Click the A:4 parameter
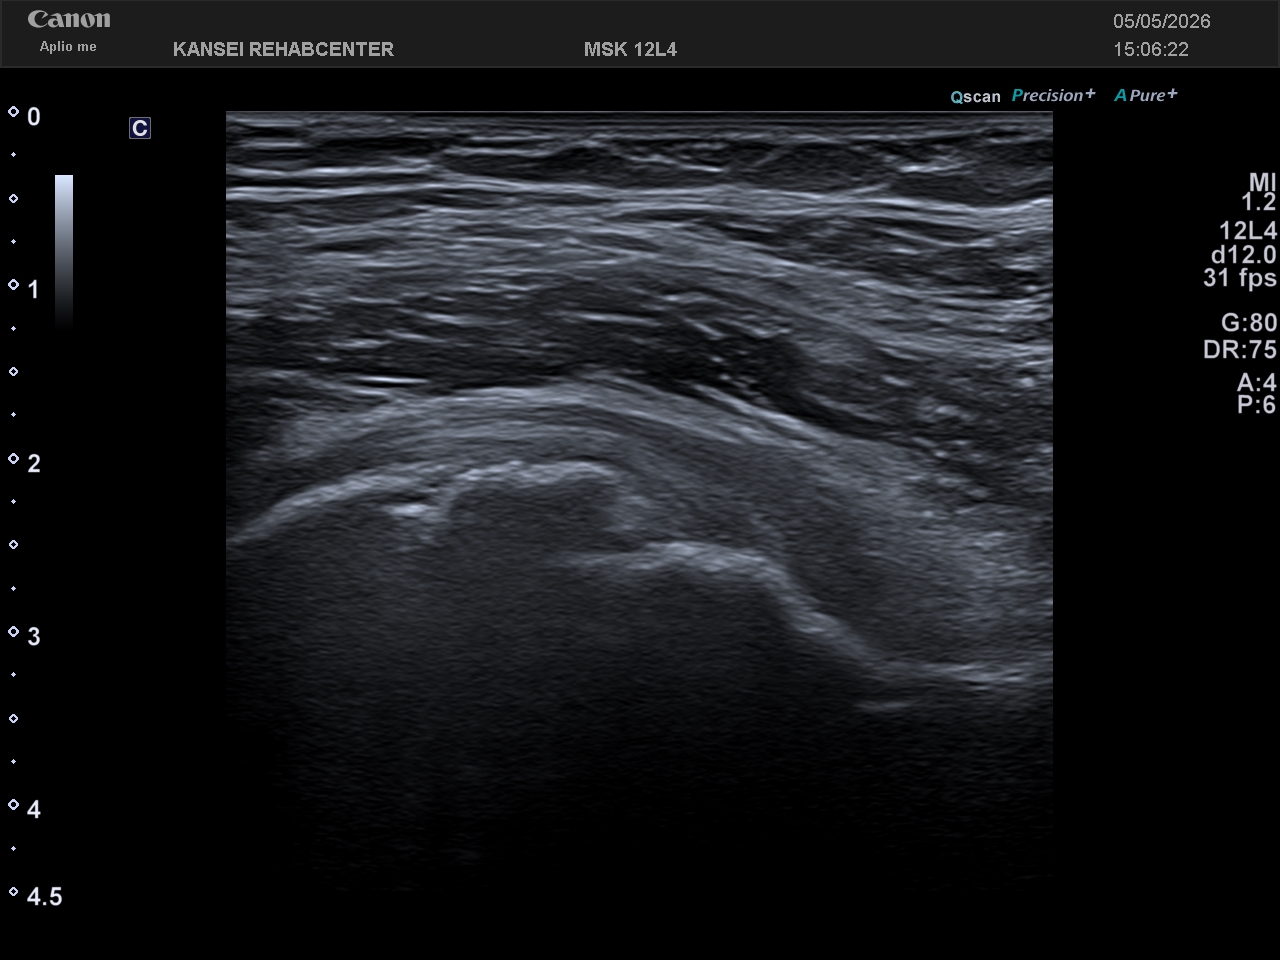Screen dimensions: 1280x960 tap(1256, 382)
